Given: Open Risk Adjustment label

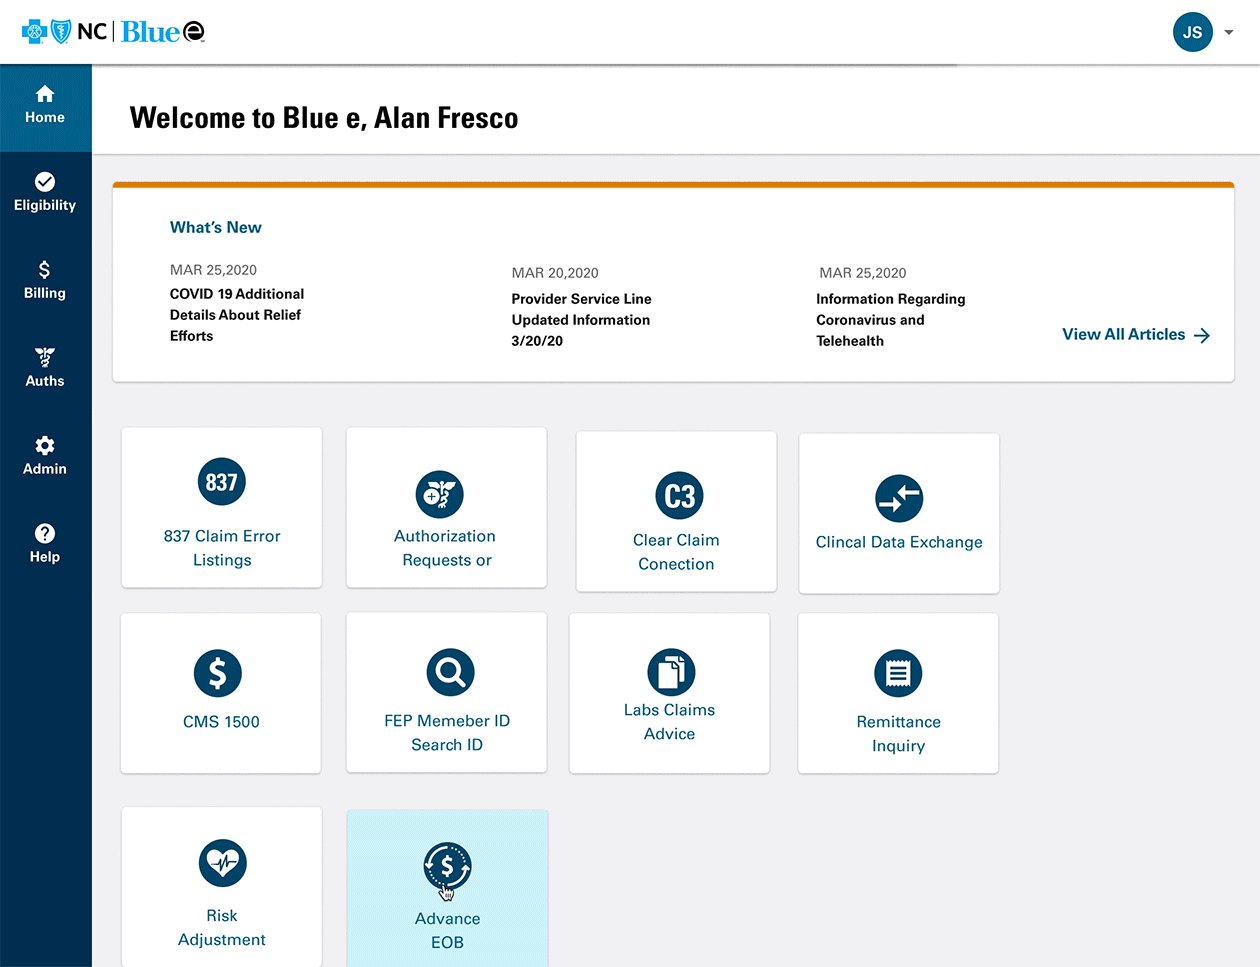Looking at the screenshot, I should tap(222, 928).
